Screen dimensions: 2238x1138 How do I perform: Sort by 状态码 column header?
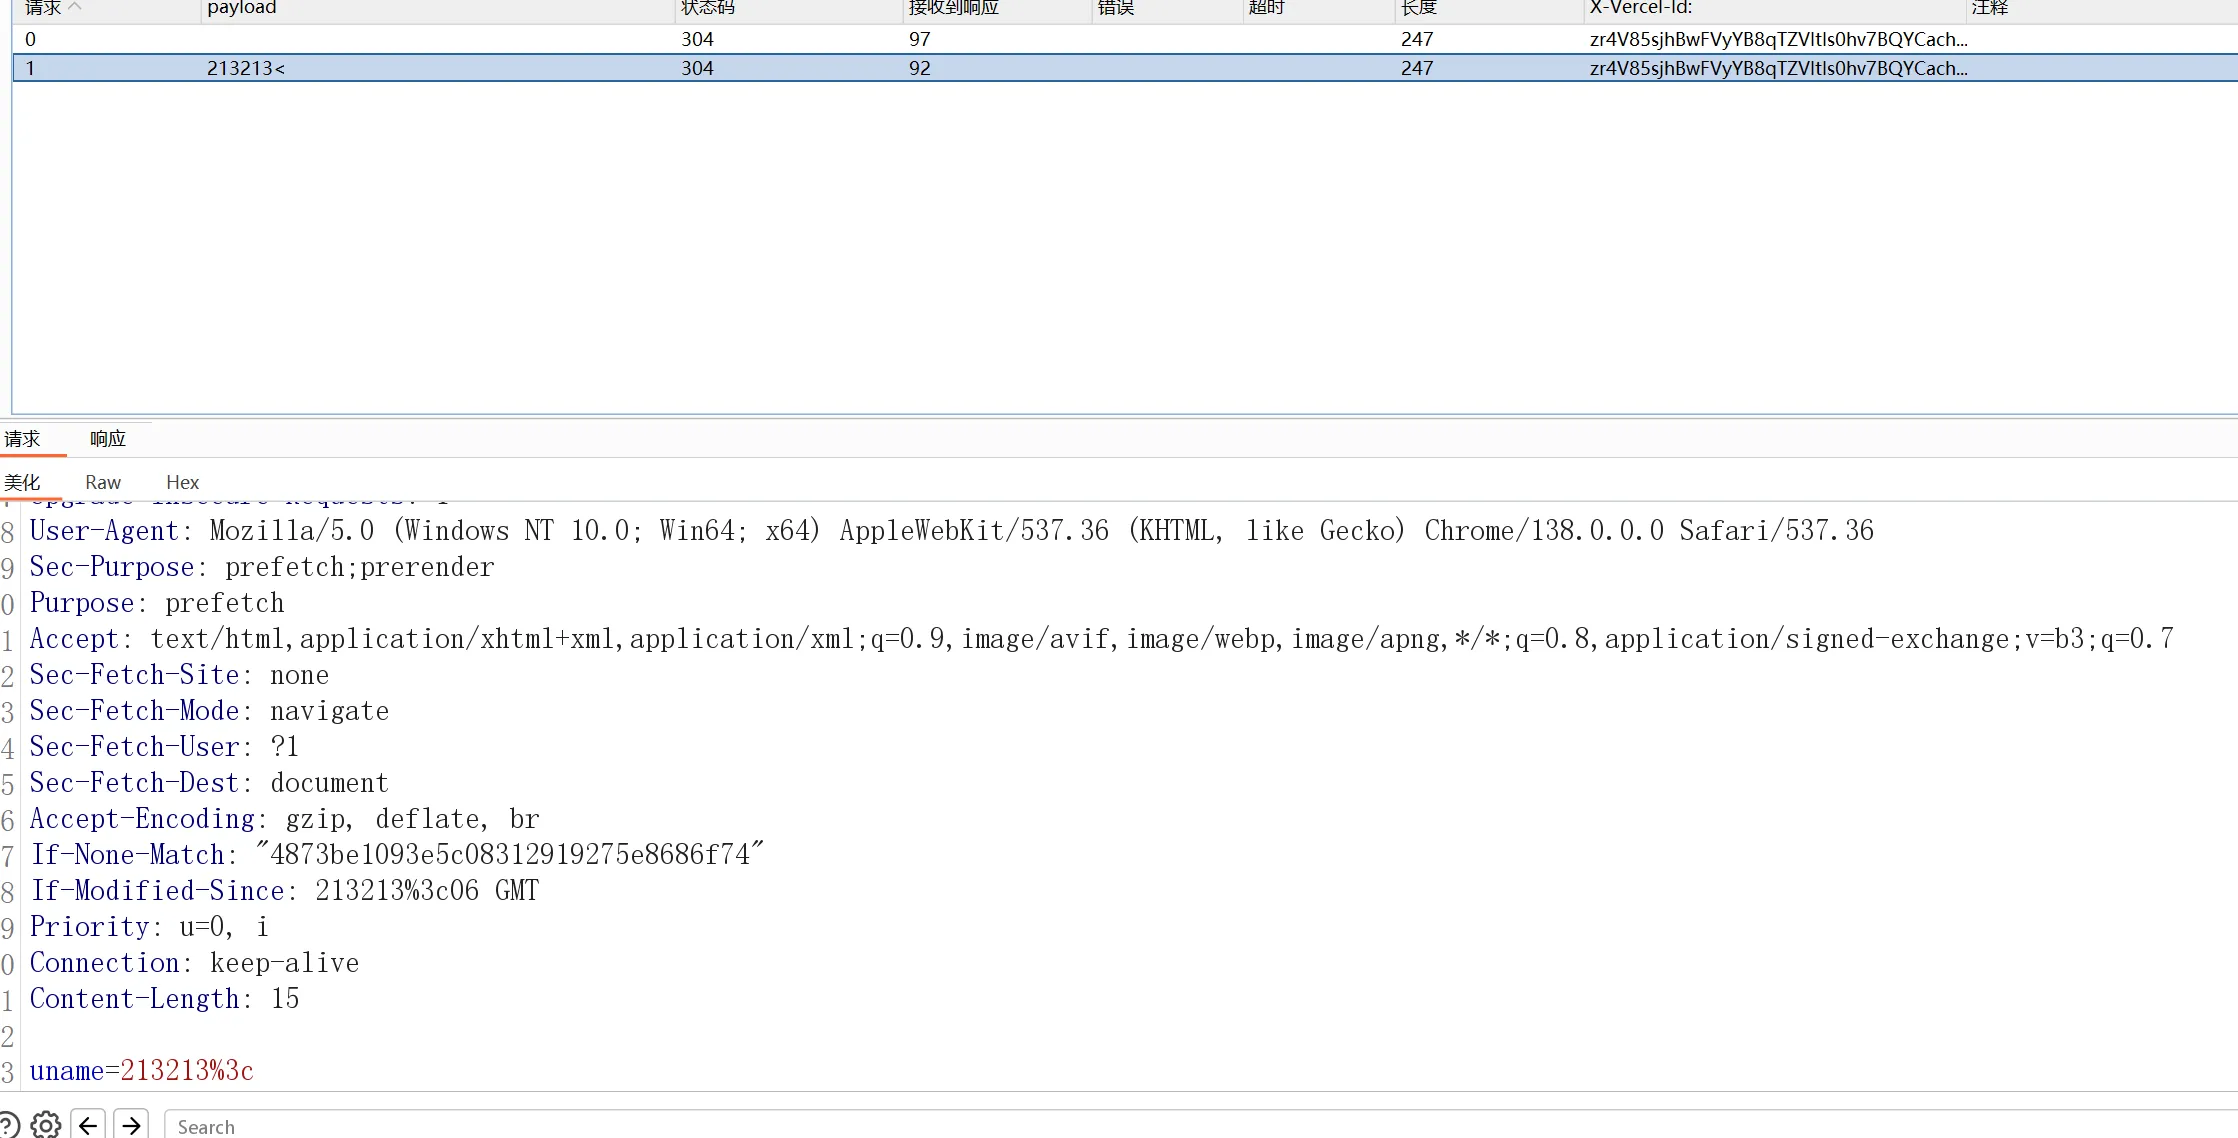(x=708, y=8)
